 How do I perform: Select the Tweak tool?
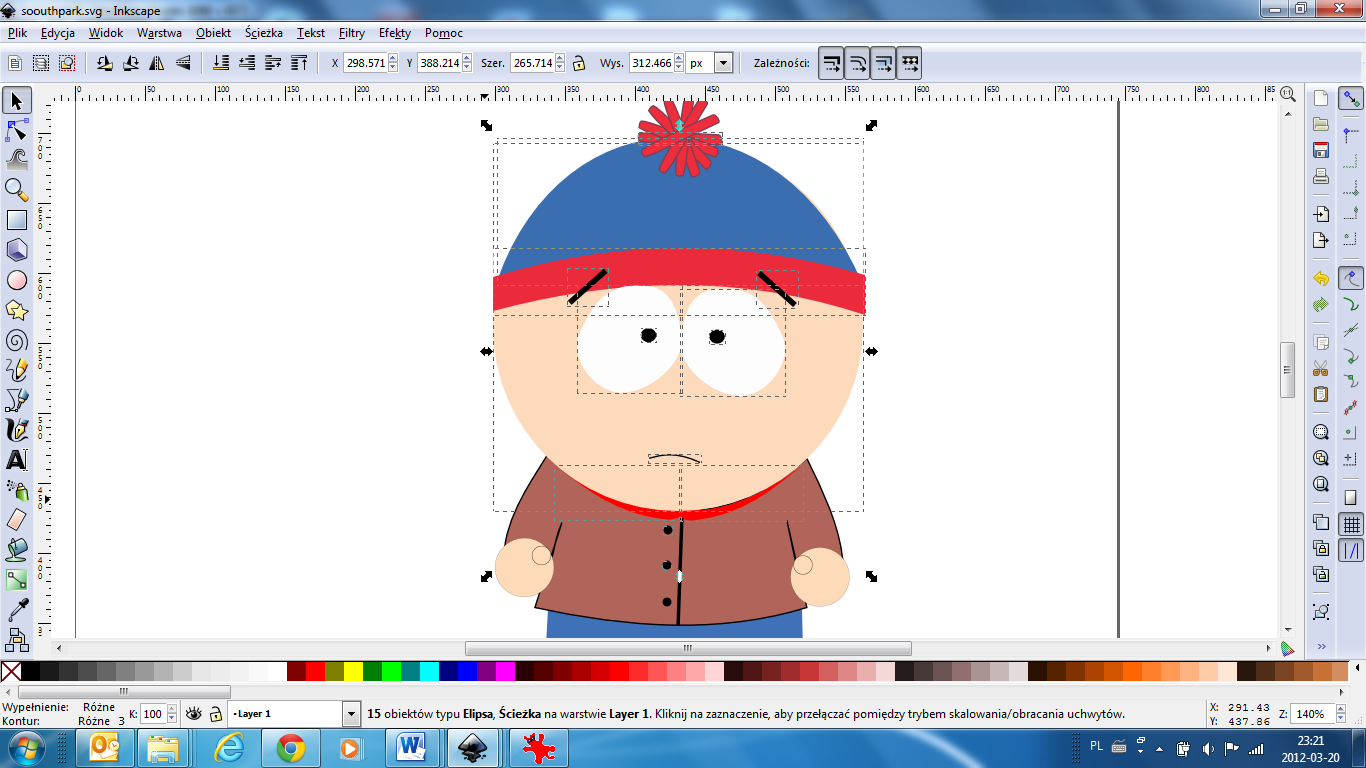[x=17, y=159]
